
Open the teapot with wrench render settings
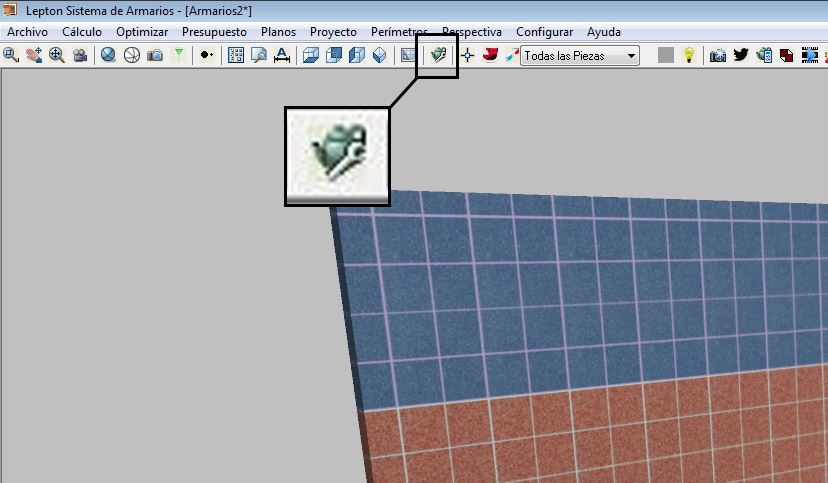tap(438, 55)
